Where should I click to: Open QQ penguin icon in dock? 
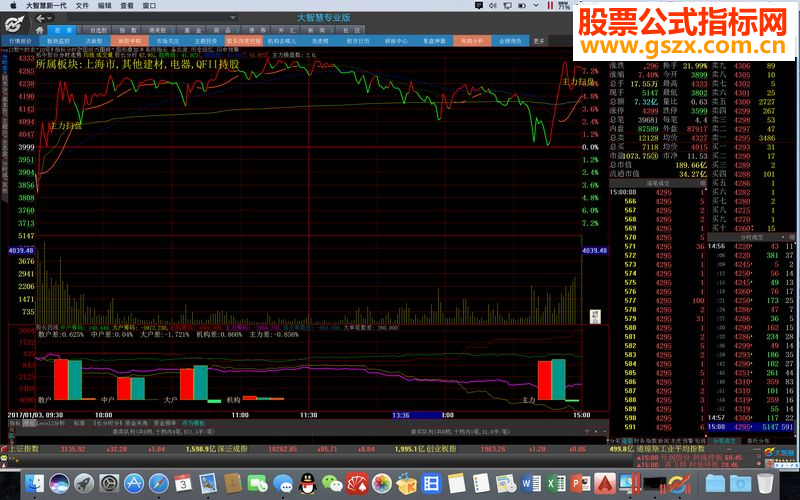click(x=307, y=483)
